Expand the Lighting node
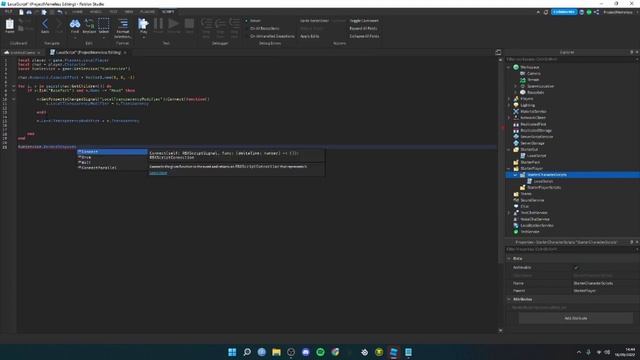Viewport: 640px width, 360px height. pos(509,105)
